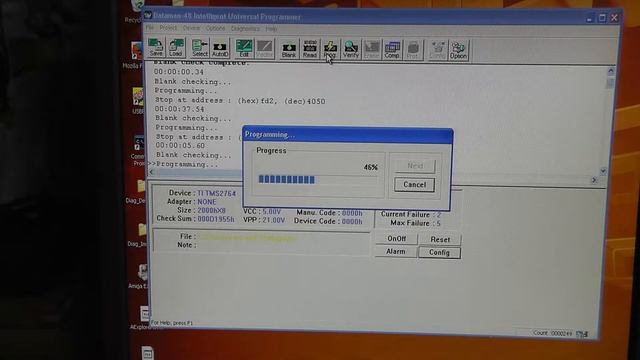Click the log scroll up arrow
This screenshot has height=360, width=640.
(611, 71)
